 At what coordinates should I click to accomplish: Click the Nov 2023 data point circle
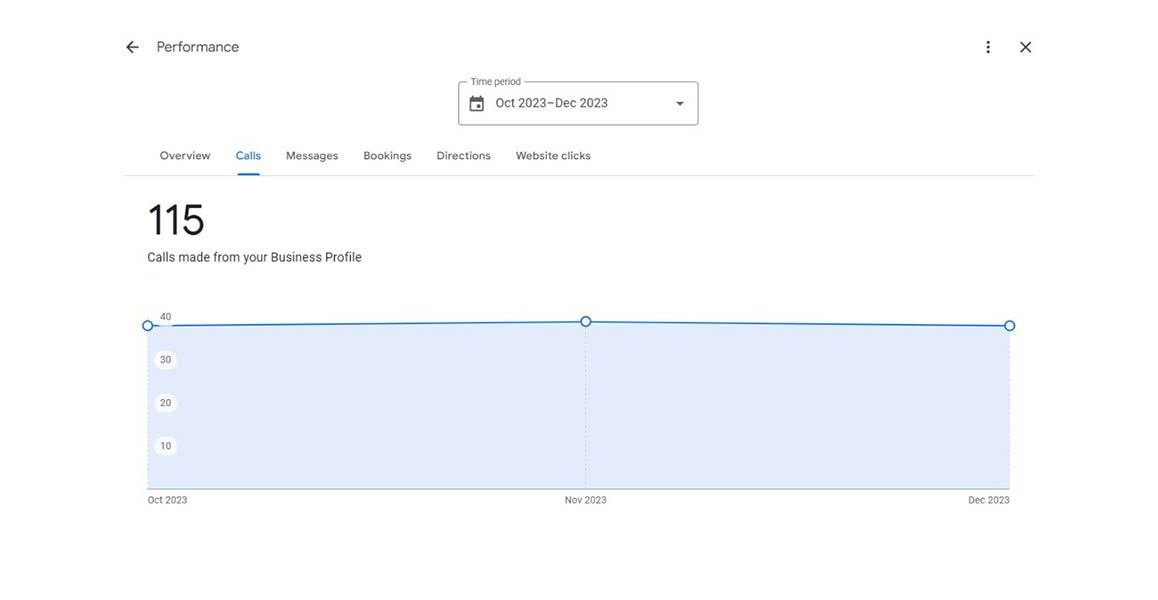[x=586, y=322]
